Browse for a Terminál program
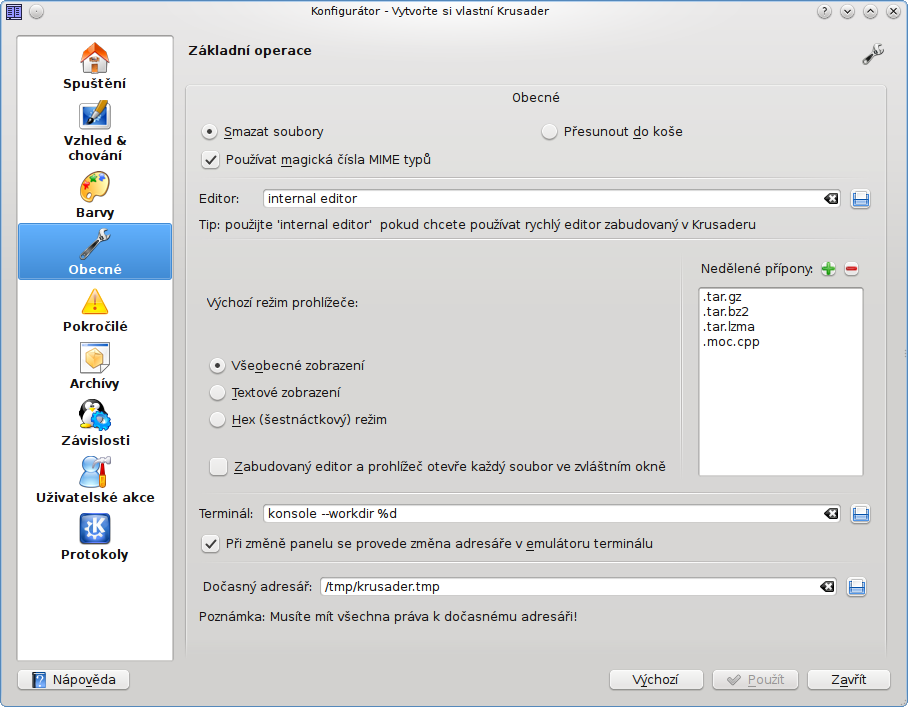This screenshot has height=707, width=908. point(861,514)
